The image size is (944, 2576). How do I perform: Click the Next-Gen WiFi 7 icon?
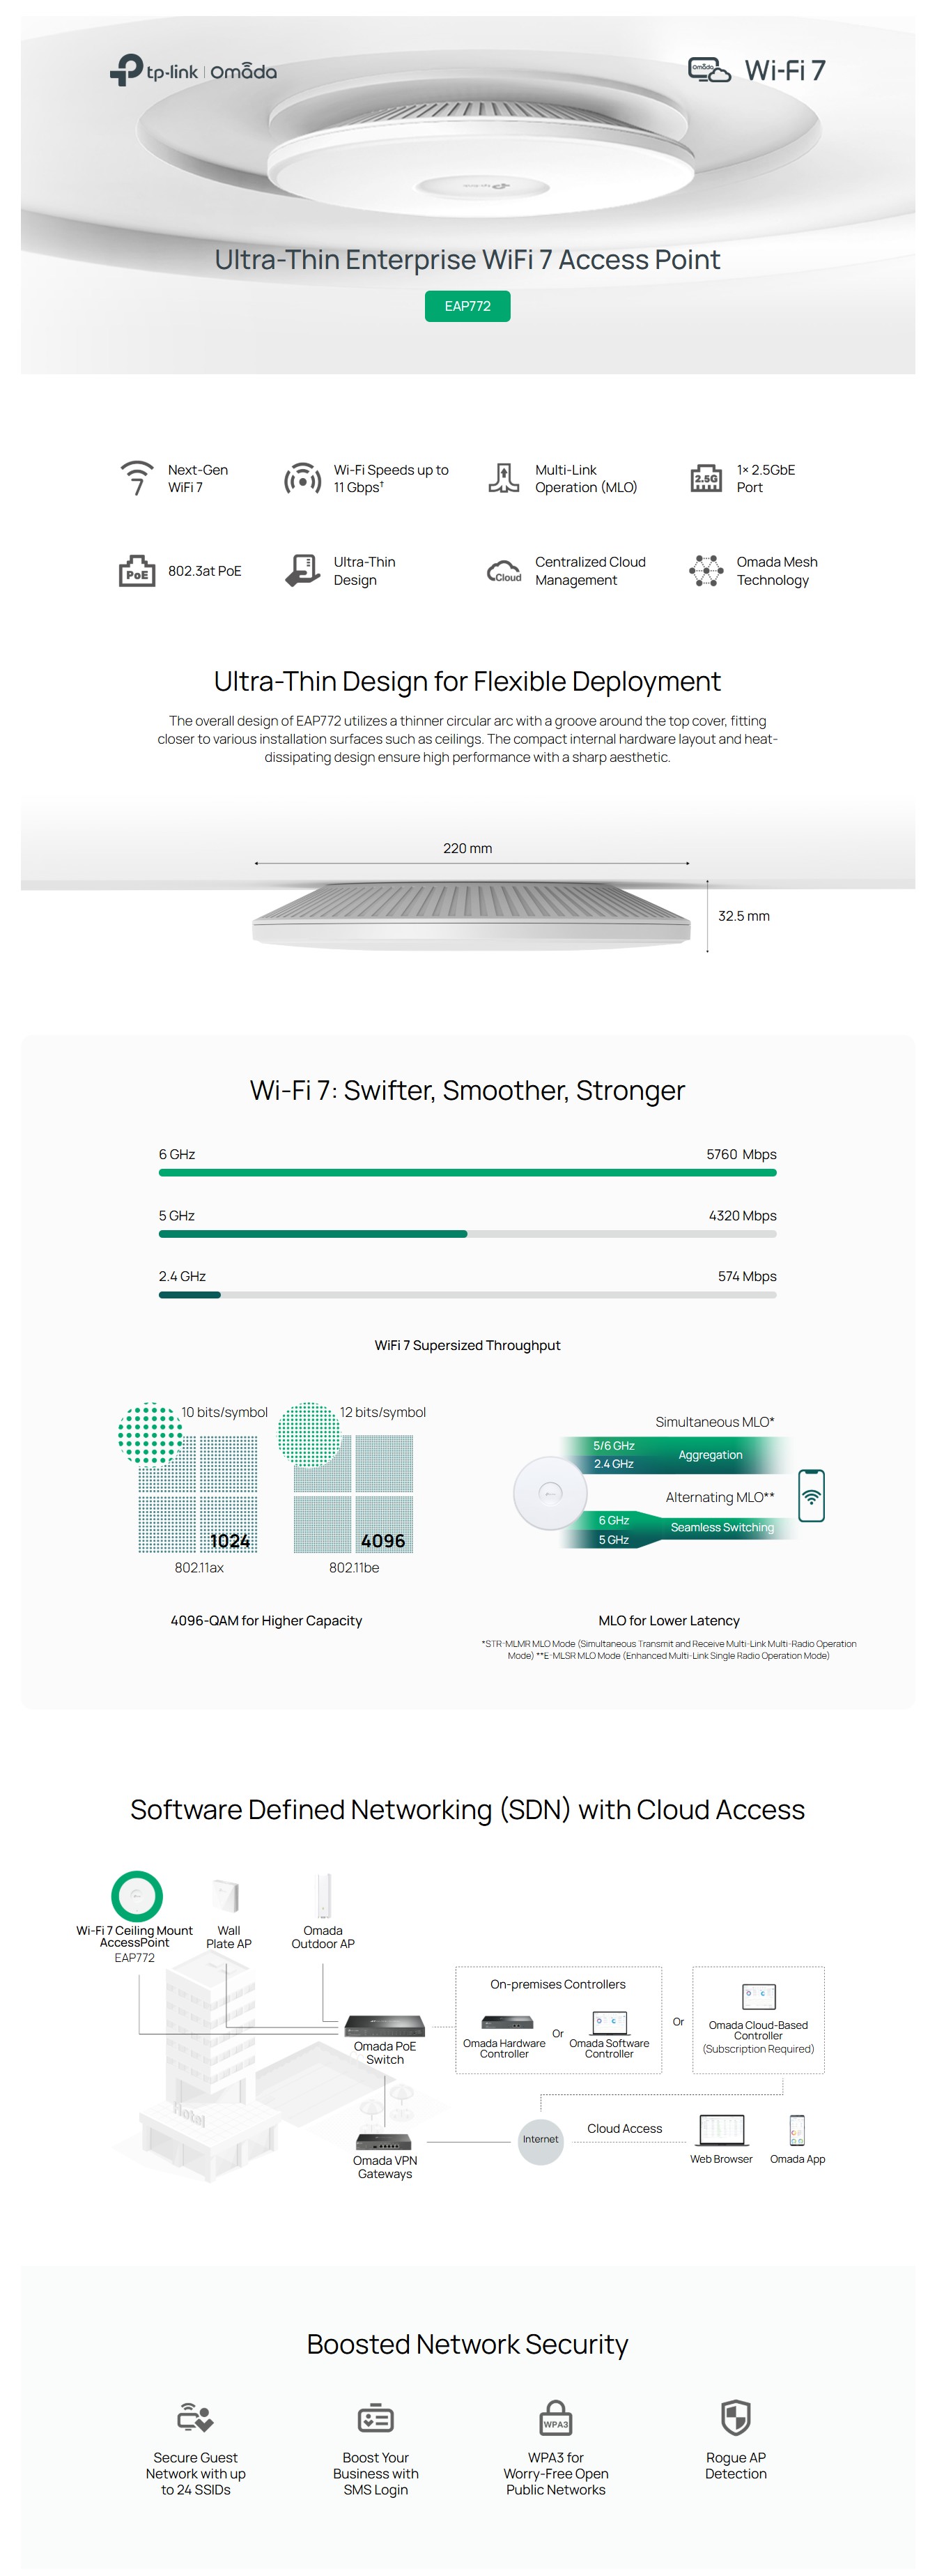[137, 478]
